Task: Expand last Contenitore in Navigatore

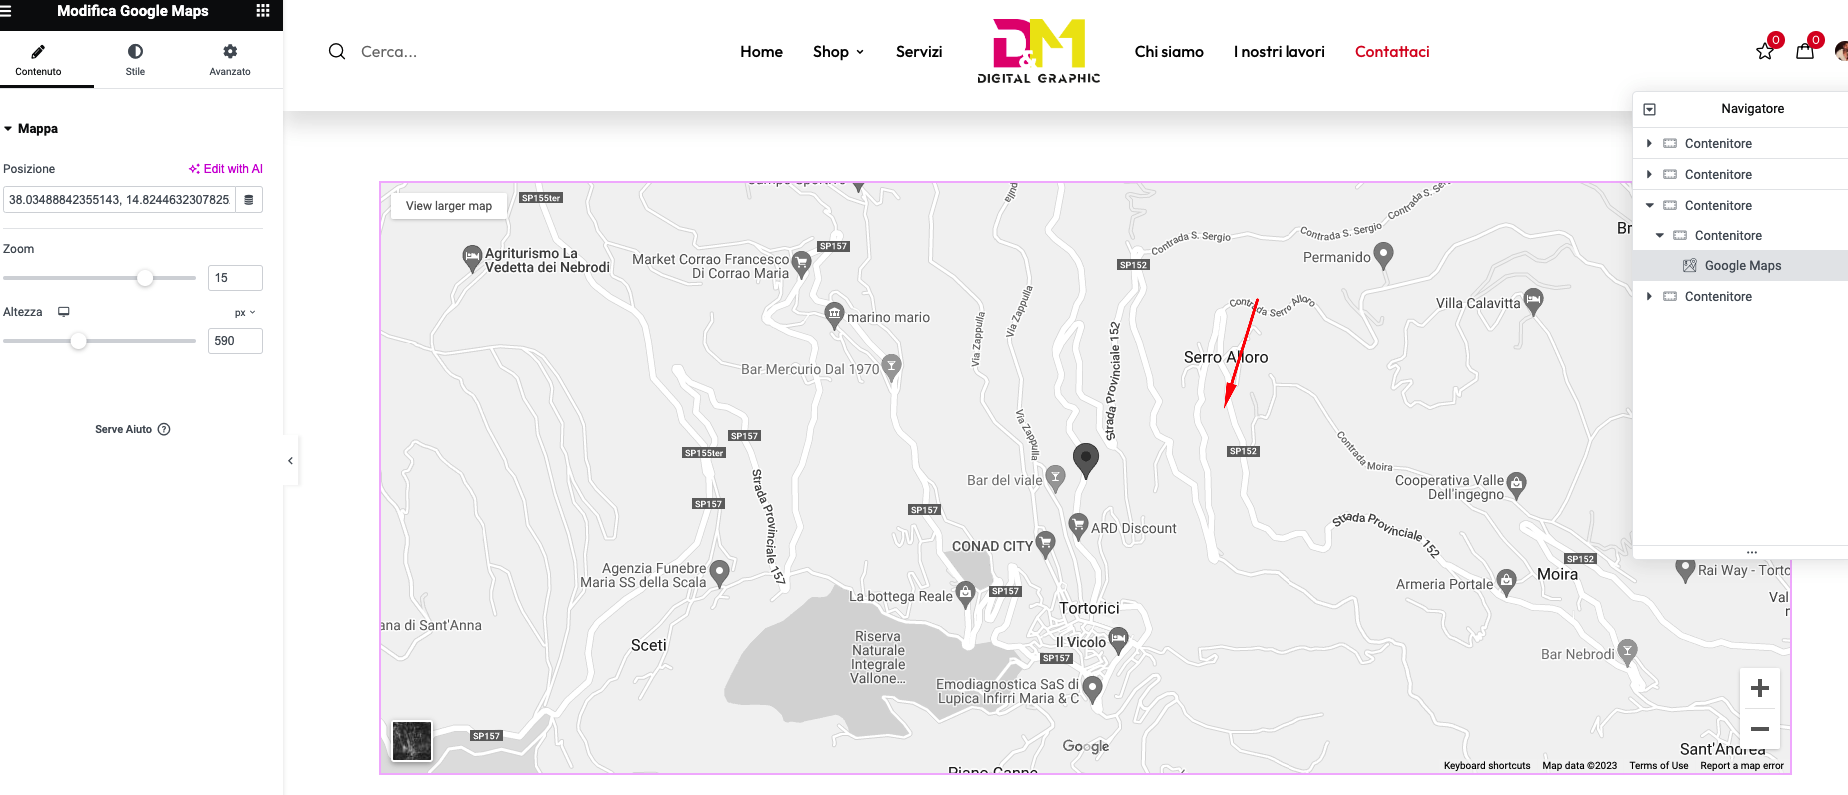Action: click(x=1649, y=297)
